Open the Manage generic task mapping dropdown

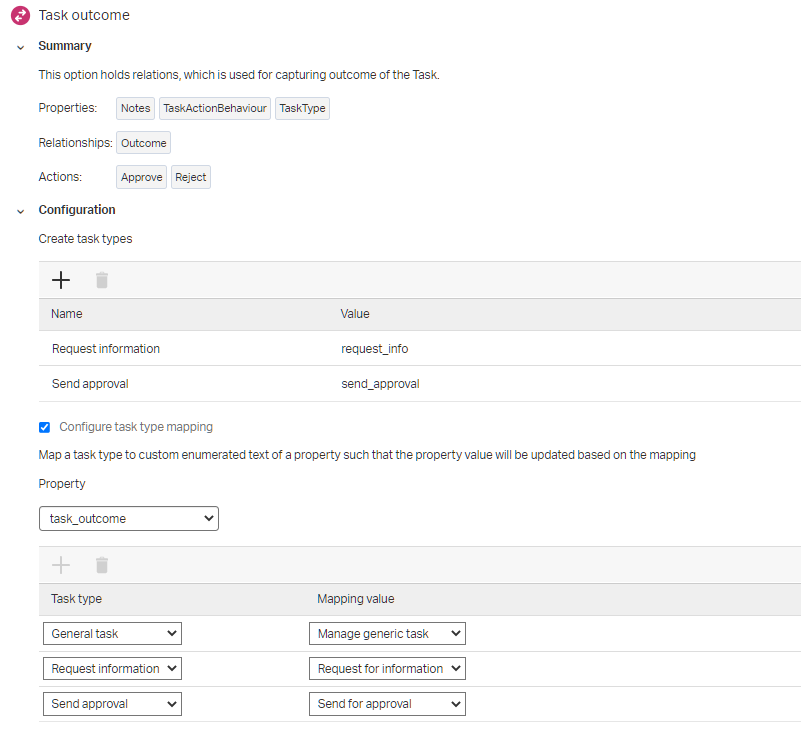point(387,633)
